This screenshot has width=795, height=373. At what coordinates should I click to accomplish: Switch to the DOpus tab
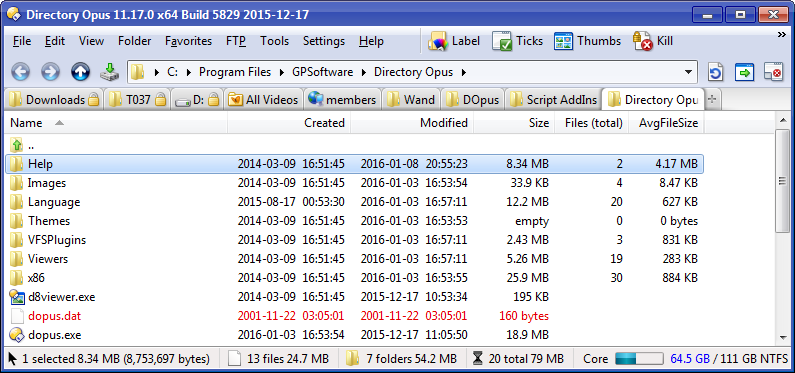(474, 100)
